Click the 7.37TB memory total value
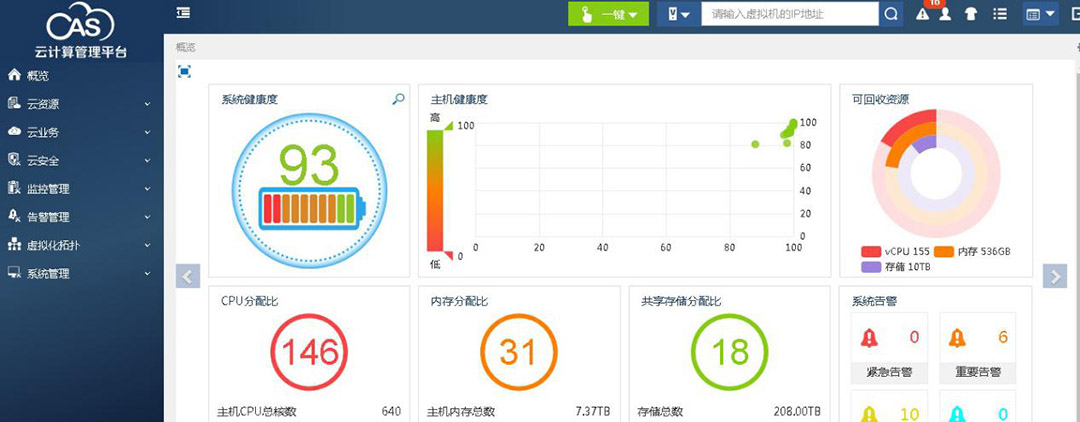 pos(592,412)
